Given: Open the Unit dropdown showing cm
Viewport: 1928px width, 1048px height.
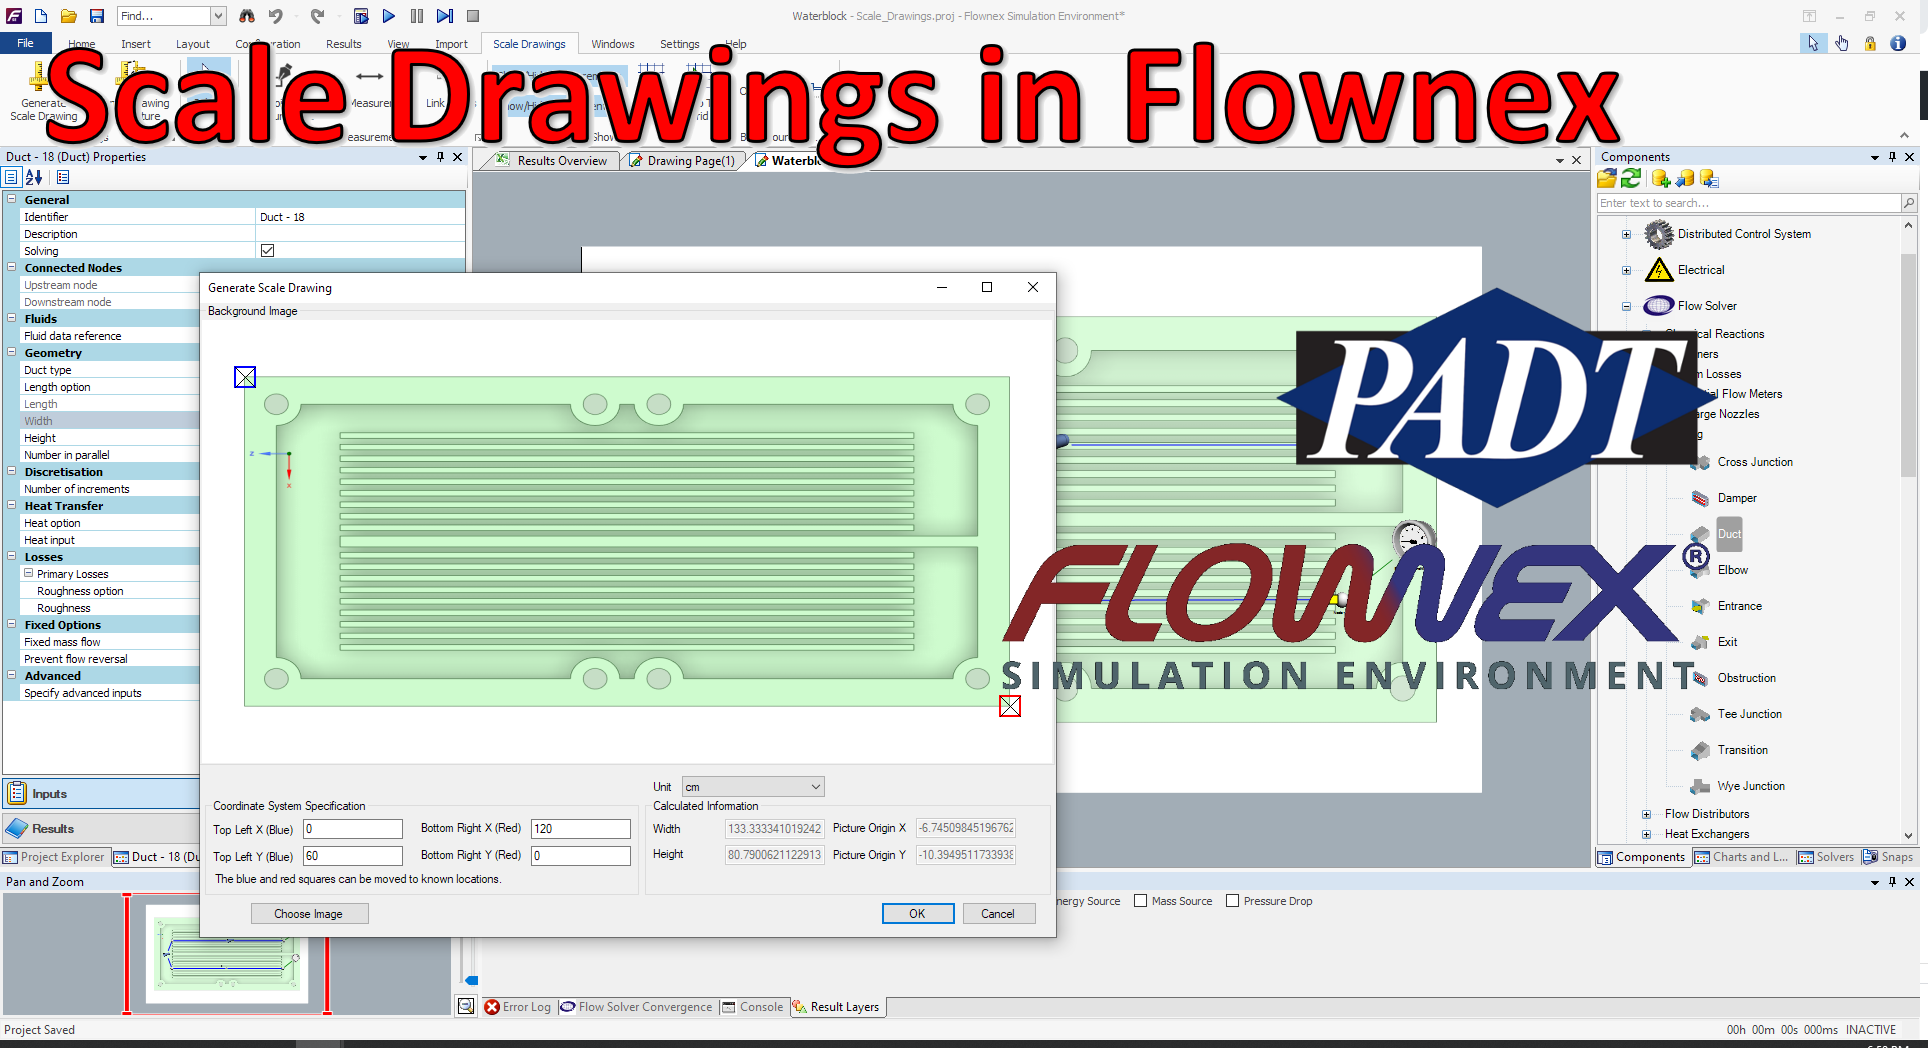Looking at the screenshot, I should point(753,787).
